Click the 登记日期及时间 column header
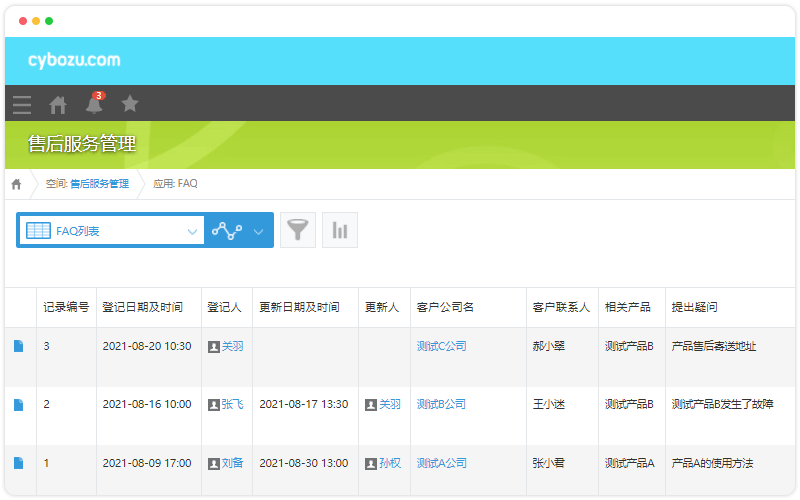The width and height of the screenshot is (800, 500). pos(142,307)
